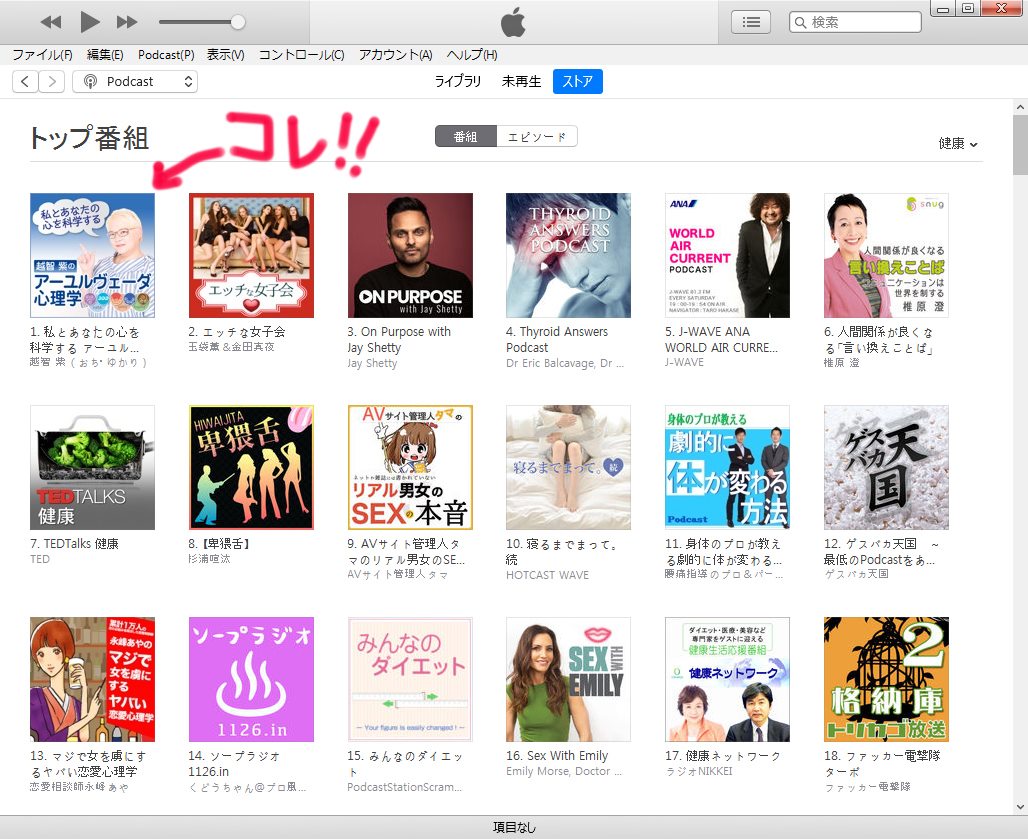The image size is (1028, 839).
Task: Click the Apple logo in the header
Action: (x=513, y=22)
